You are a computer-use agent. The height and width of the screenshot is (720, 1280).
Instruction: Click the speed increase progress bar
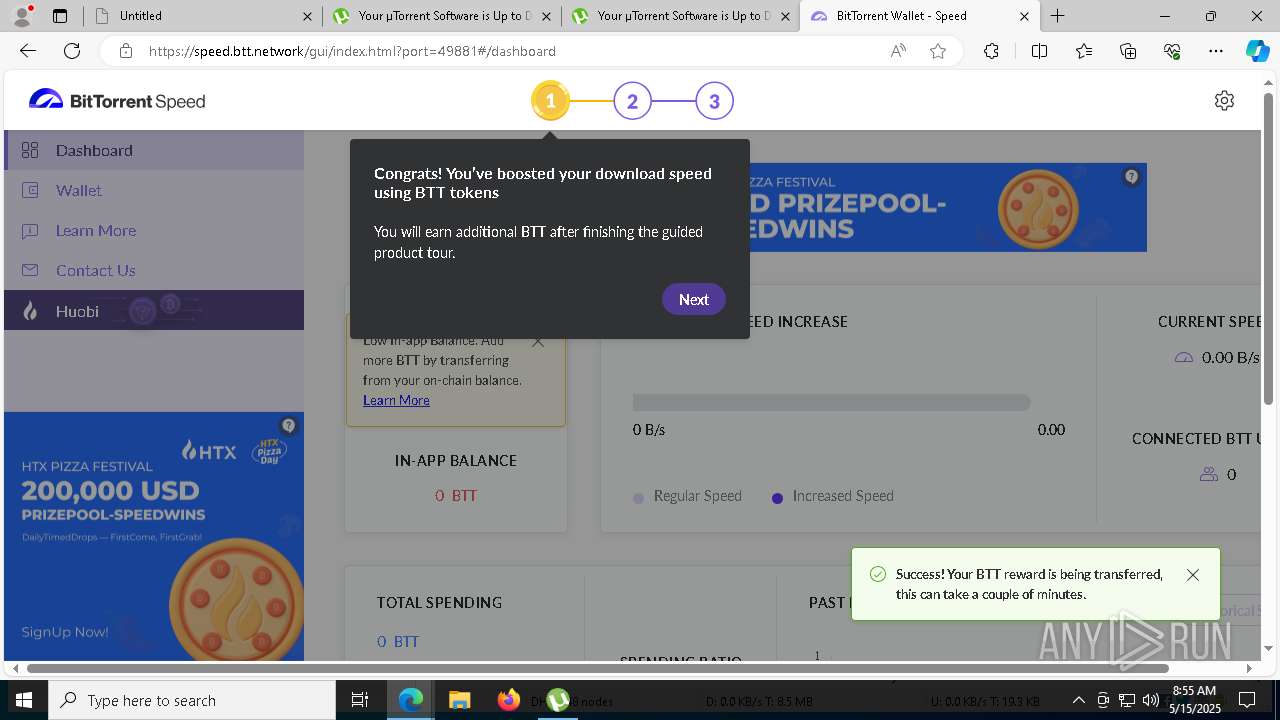831,402
